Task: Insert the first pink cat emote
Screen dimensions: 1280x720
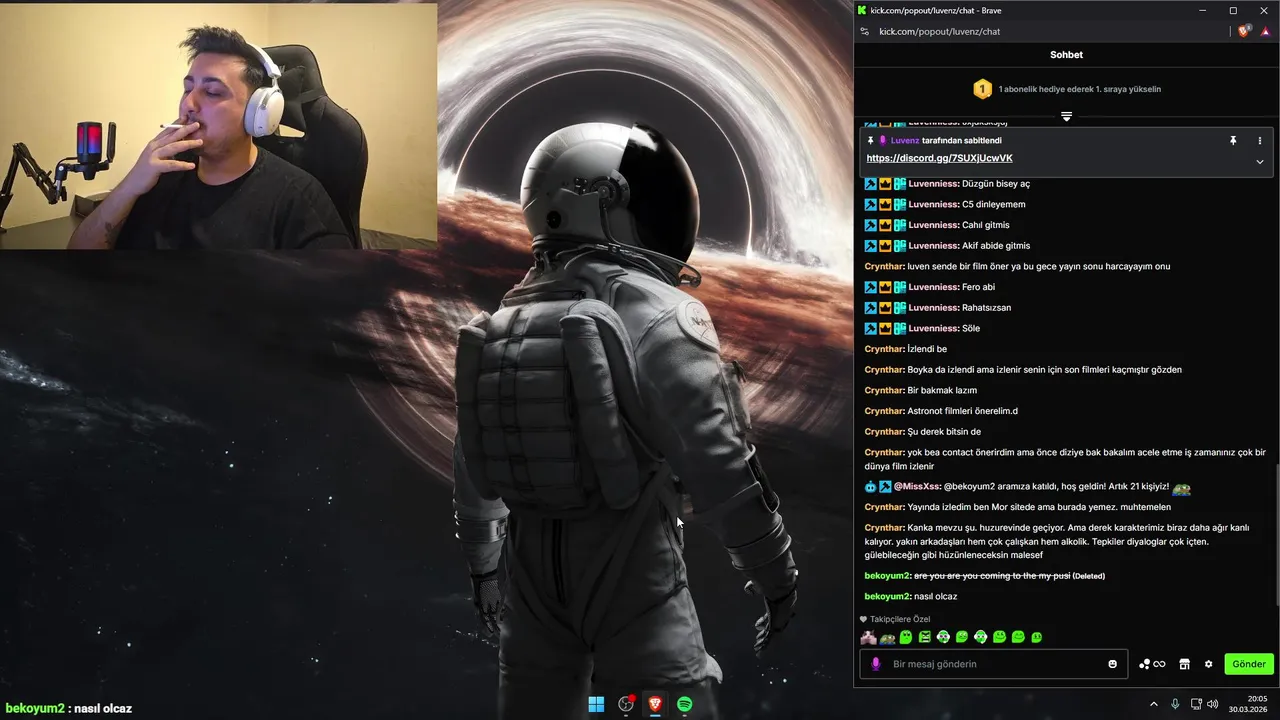Action: point(868,637)
